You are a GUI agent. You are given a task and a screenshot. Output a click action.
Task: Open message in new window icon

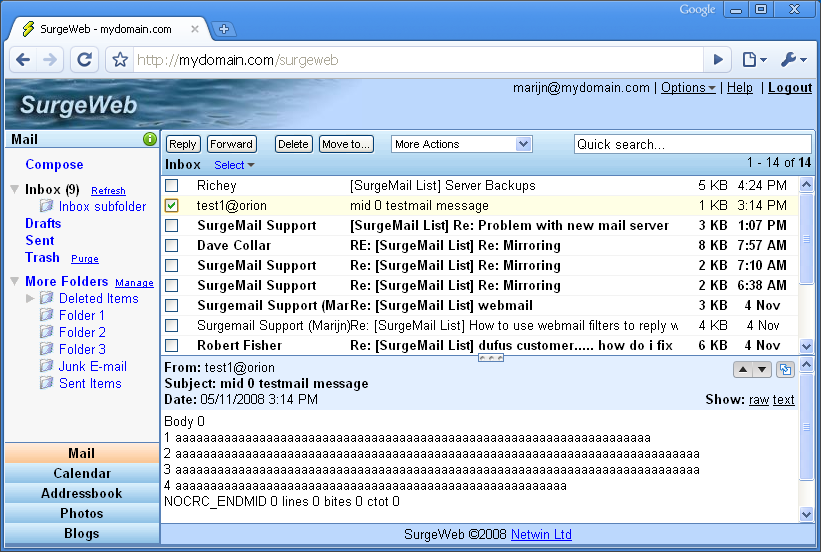pos(785,370)
